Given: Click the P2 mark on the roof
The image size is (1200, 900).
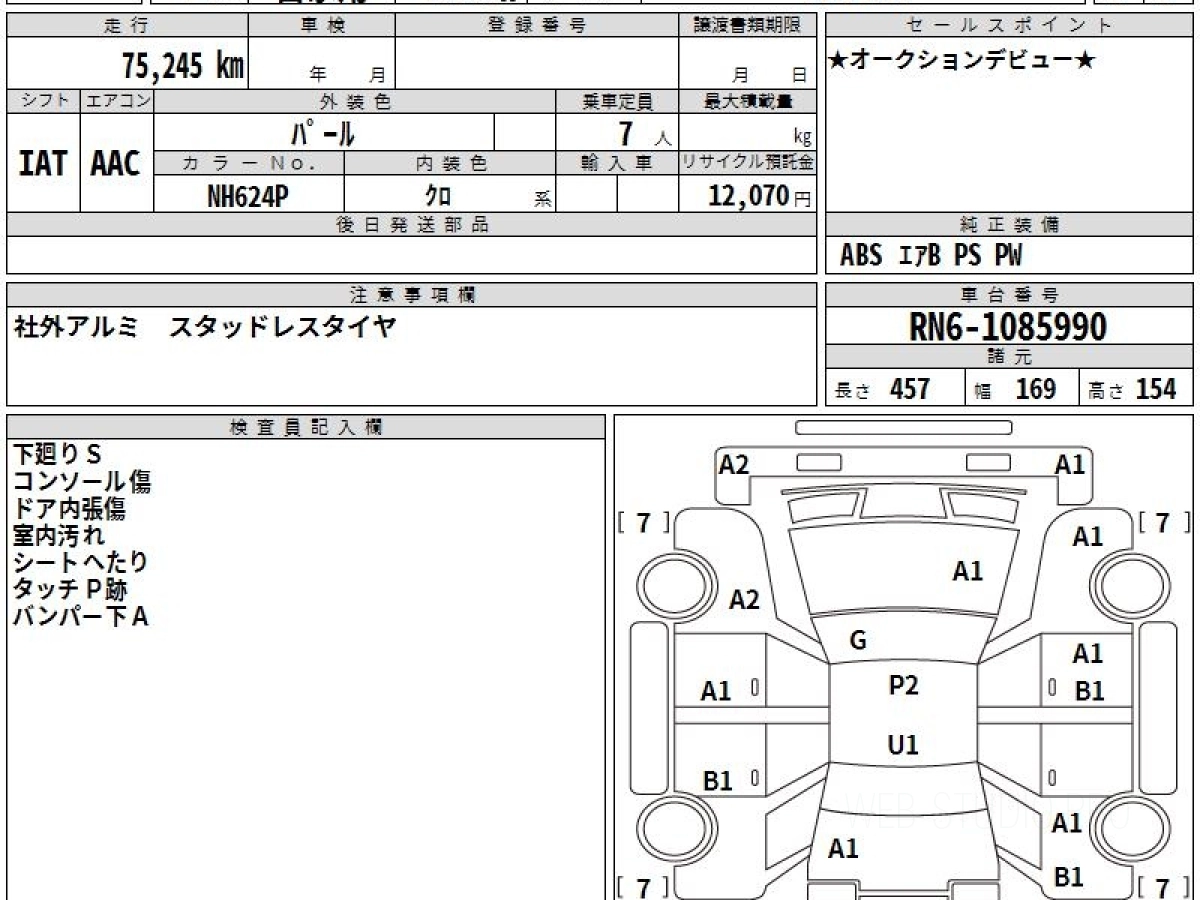Looking at the screenshot, I should point(903,685).
